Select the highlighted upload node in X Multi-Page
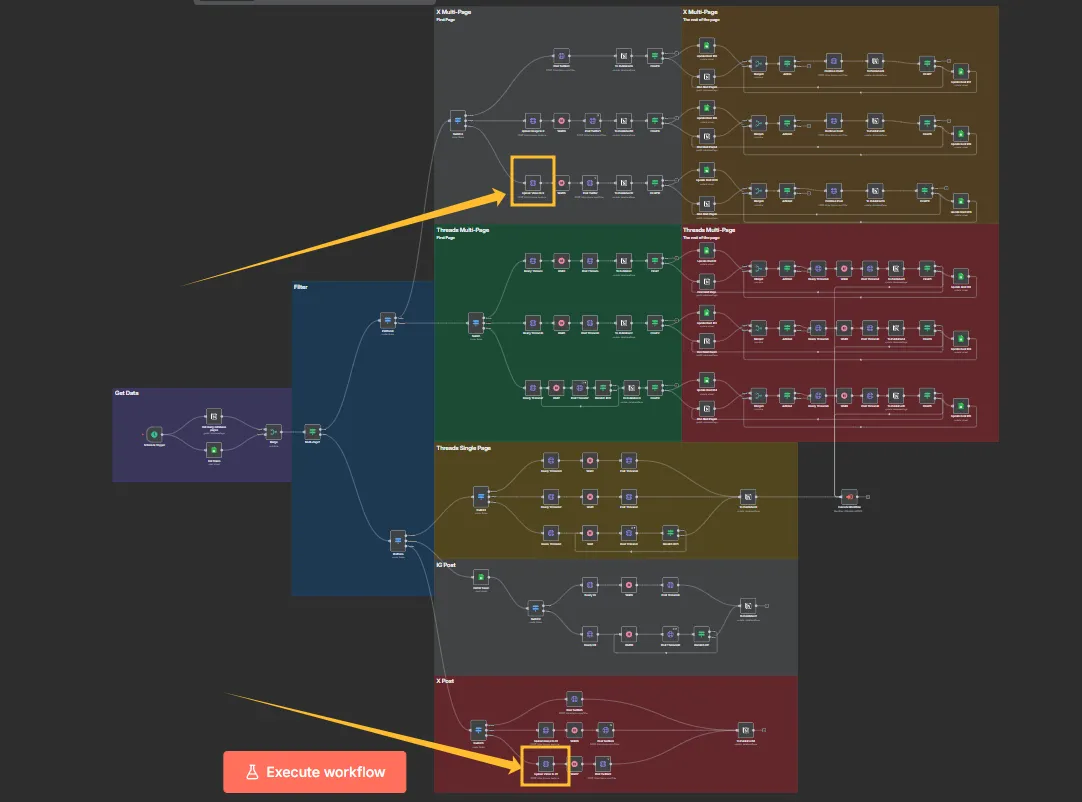Image resolution: width=1082 pixels, height=802 pixels. (x=533, y=182)
